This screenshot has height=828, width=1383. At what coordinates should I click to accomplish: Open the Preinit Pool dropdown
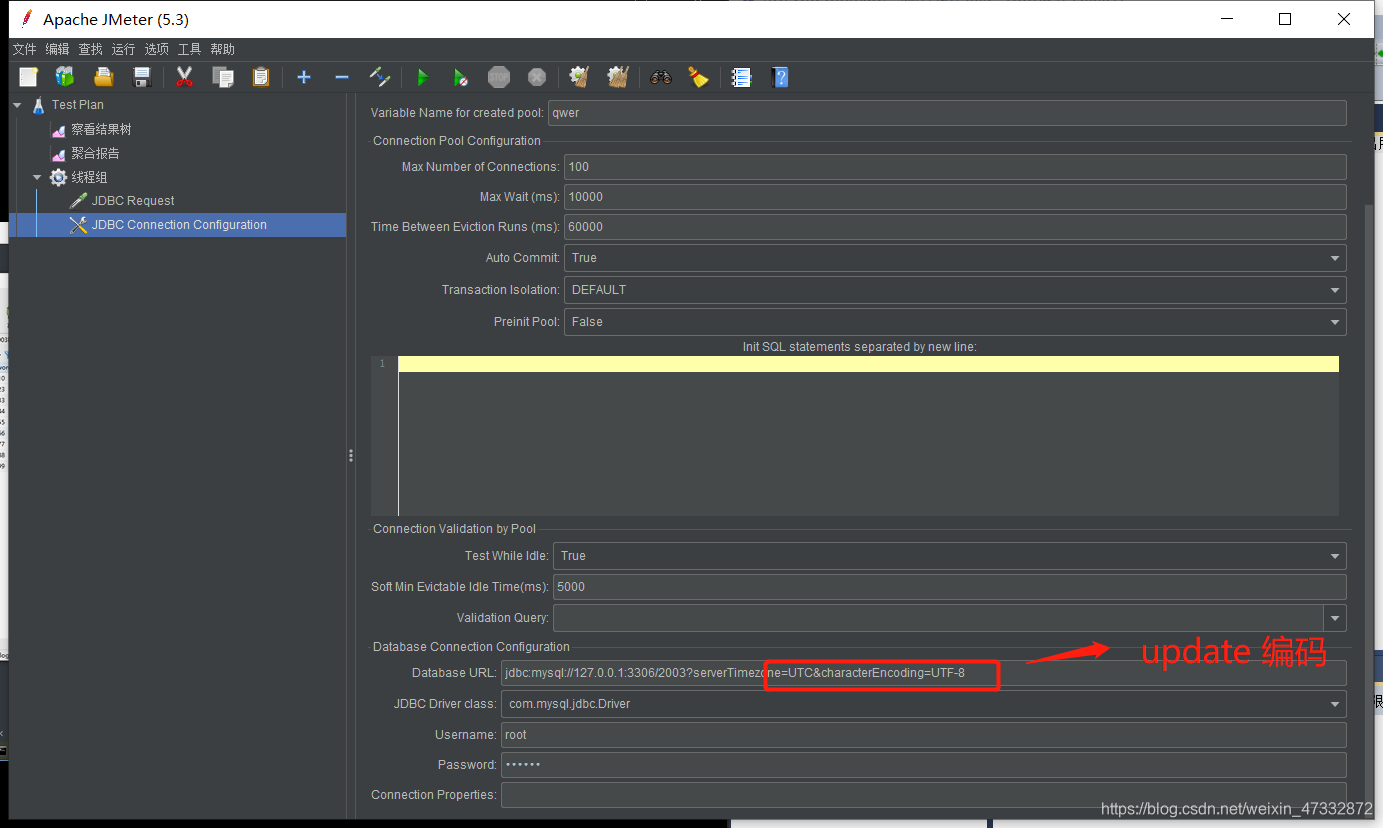(x=955, y=322)
